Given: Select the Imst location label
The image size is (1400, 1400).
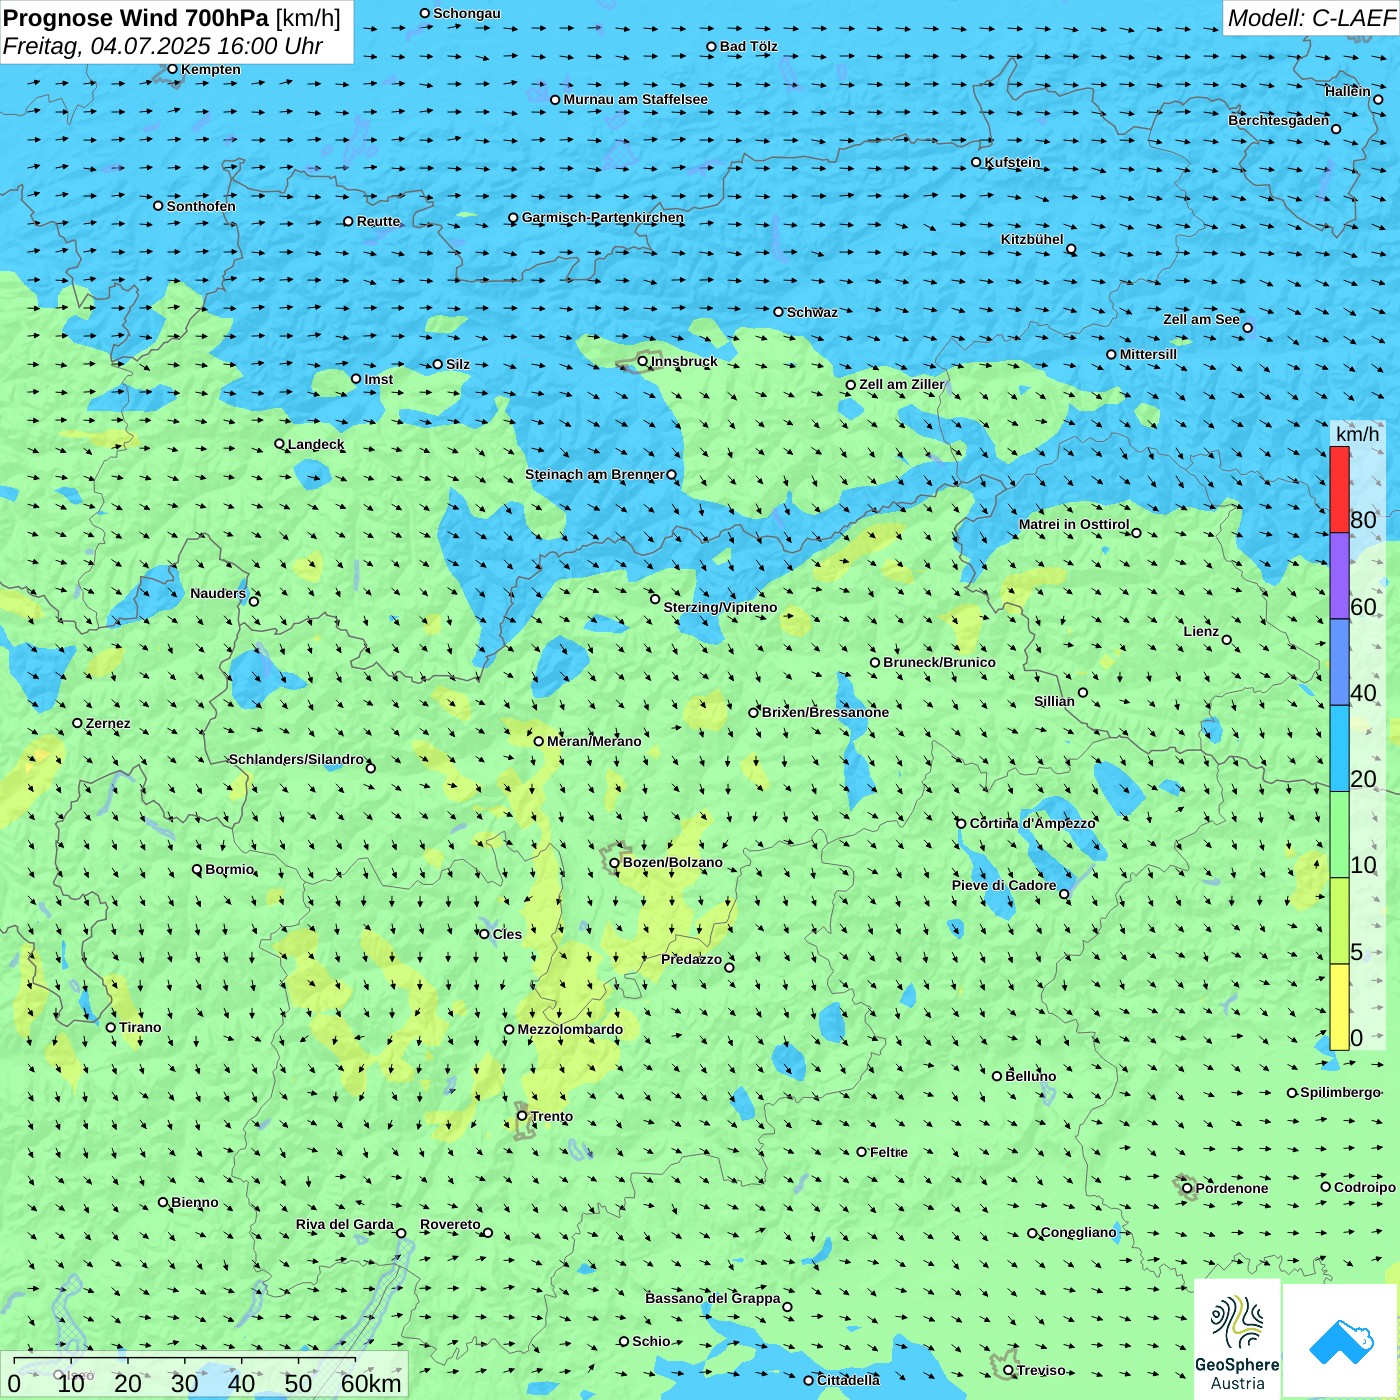Looking at the screenshot, I should pyautogui.click(x=378, y=379).
